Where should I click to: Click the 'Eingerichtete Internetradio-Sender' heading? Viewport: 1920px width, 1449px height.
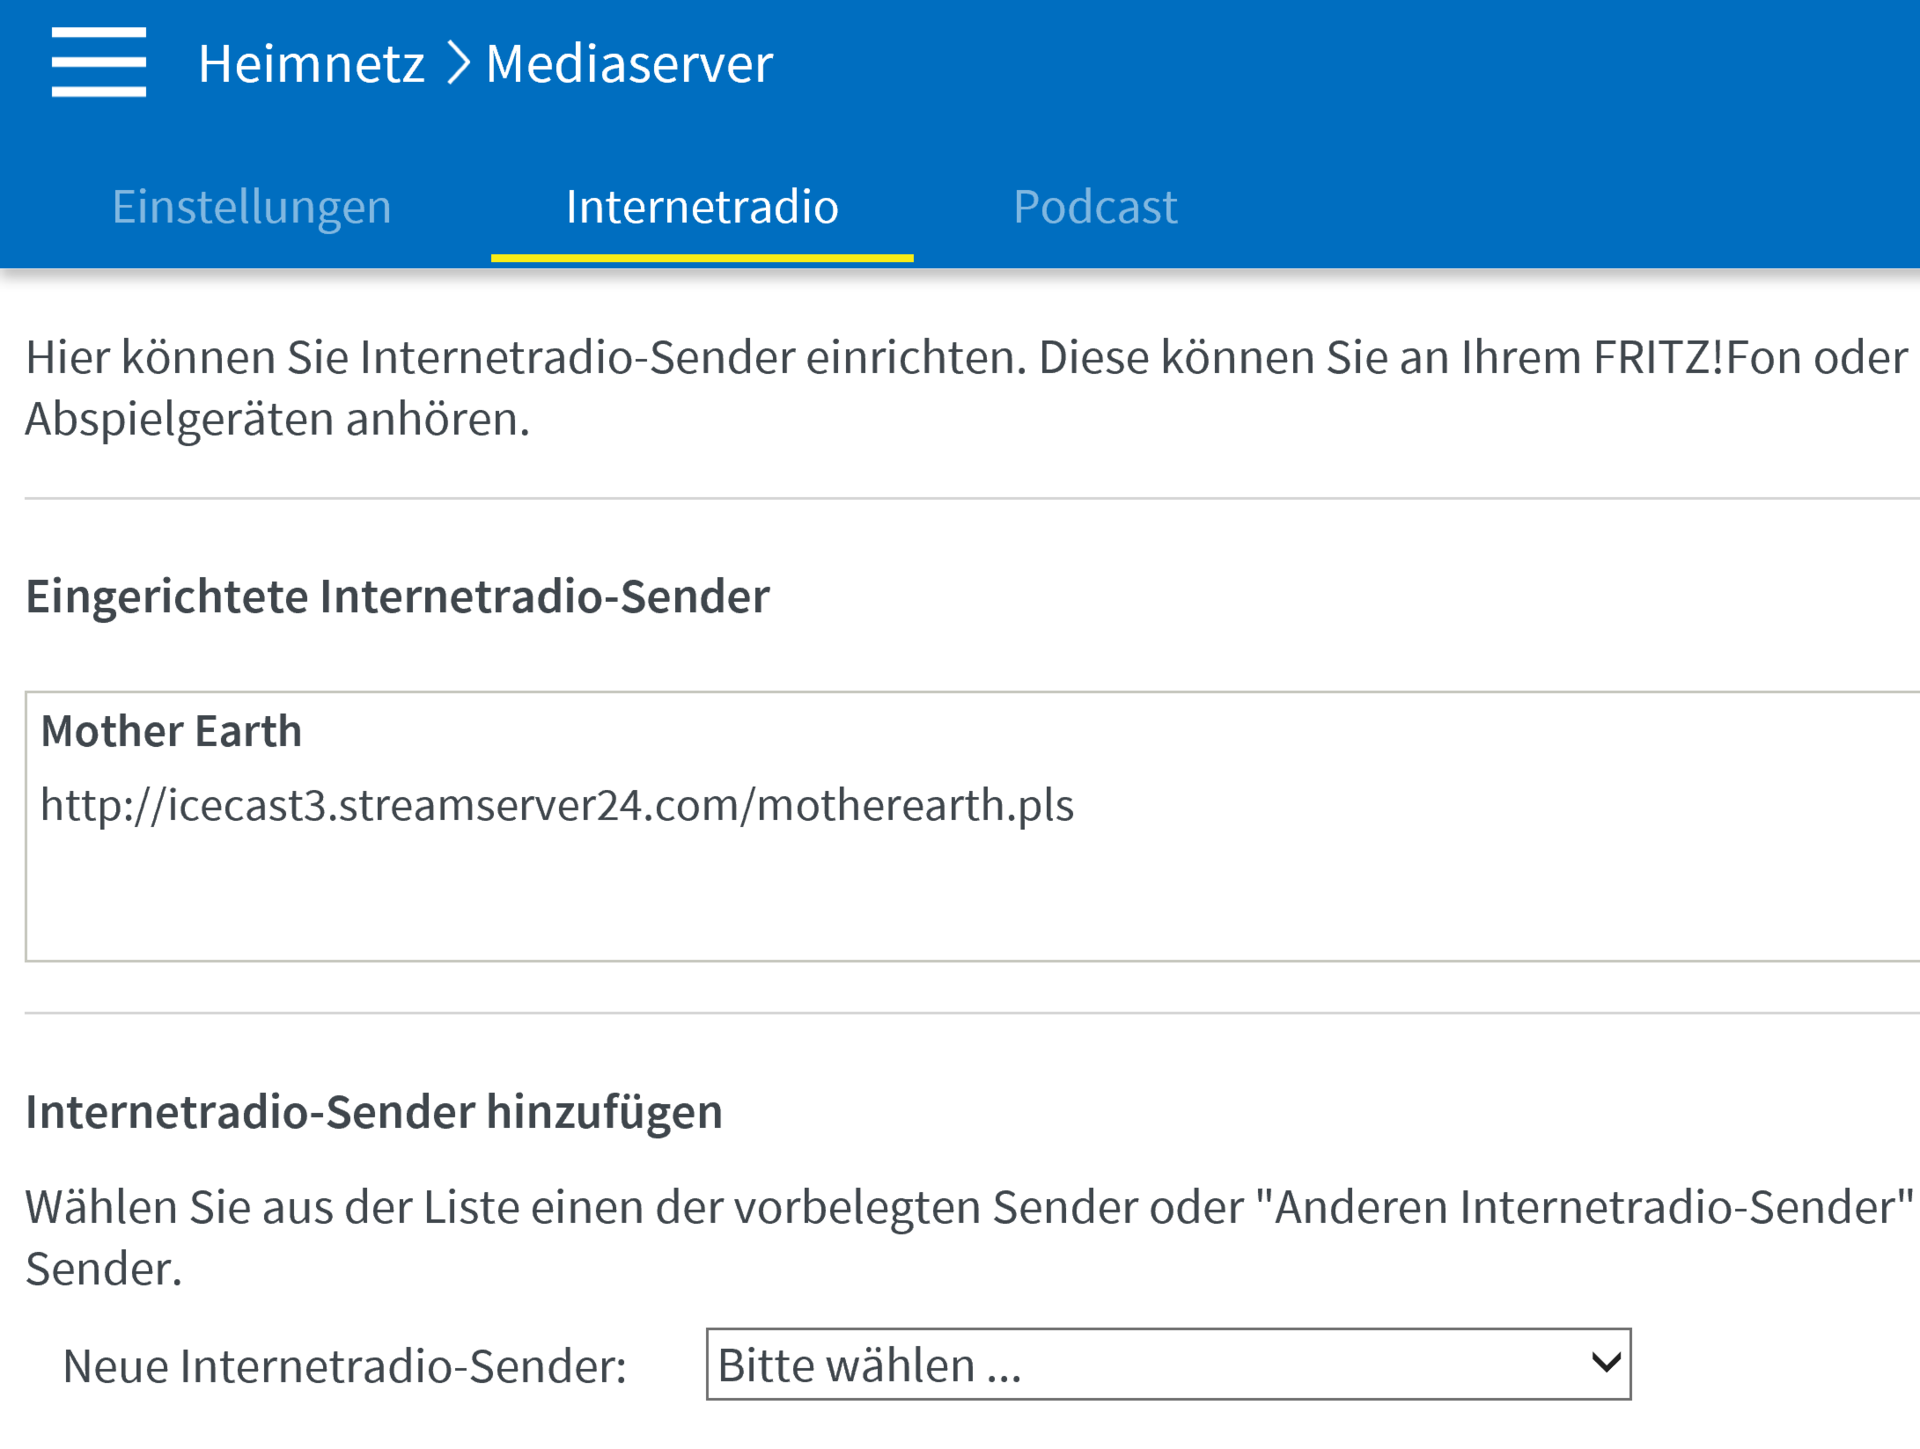coord(397,597)
